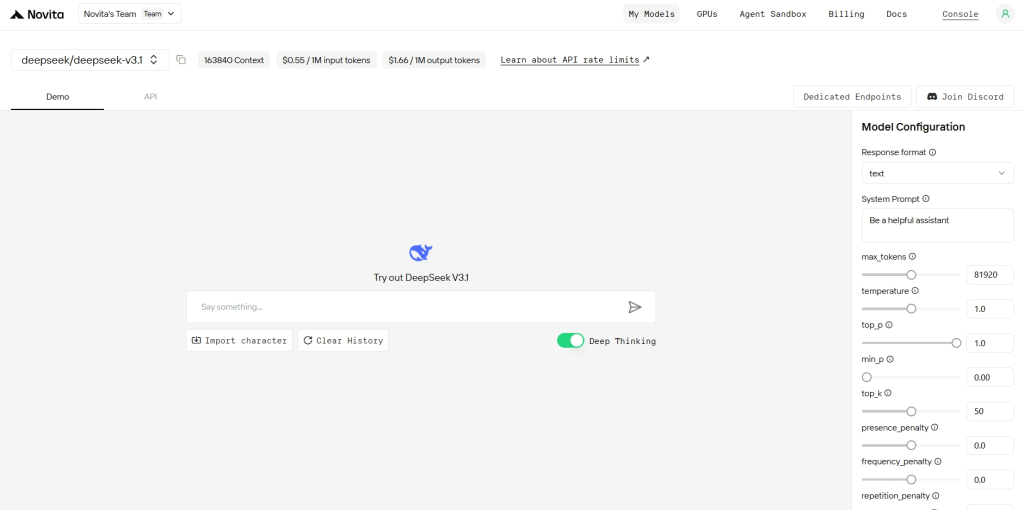The width and height of the screenshot is (1024, 510).
Task: Click the temperature slider handle
Action: click(911, 308)
